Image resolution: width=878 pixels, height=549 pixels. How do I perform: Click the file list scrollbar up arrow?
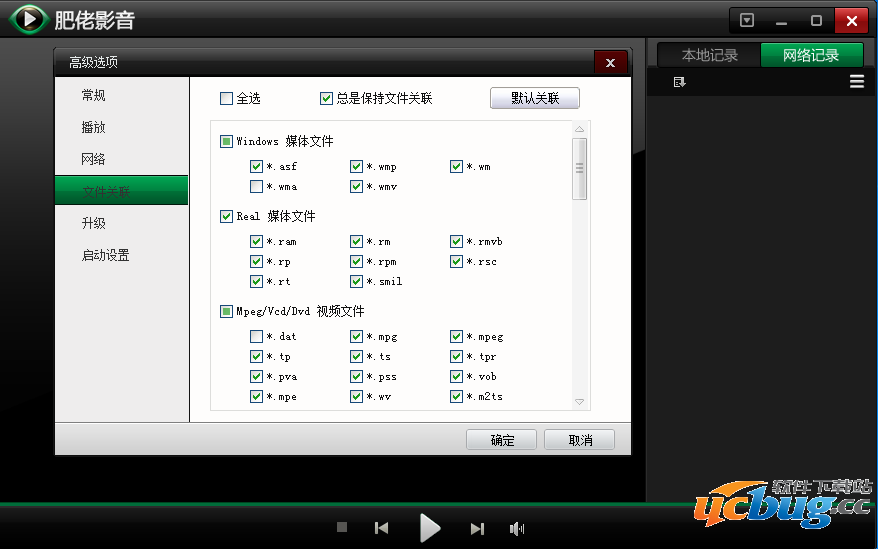click(x=580, y=129)
